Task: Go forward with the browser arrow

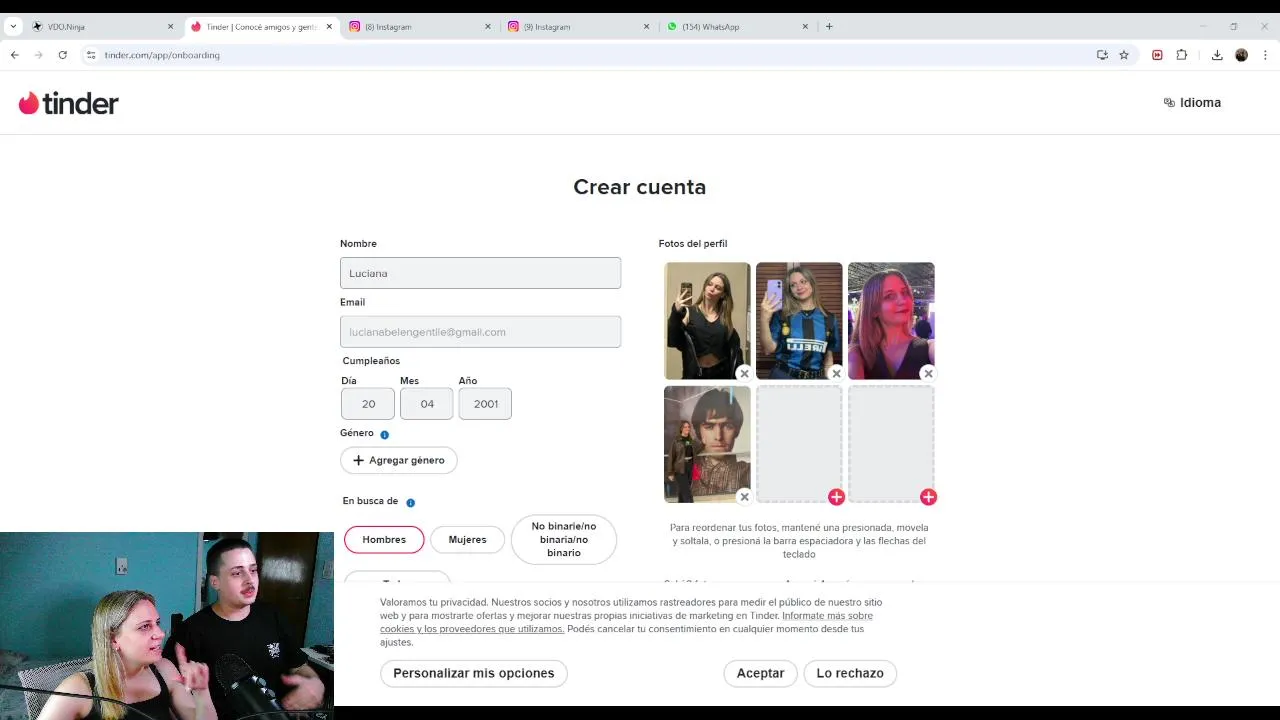Action: [39, 55]
